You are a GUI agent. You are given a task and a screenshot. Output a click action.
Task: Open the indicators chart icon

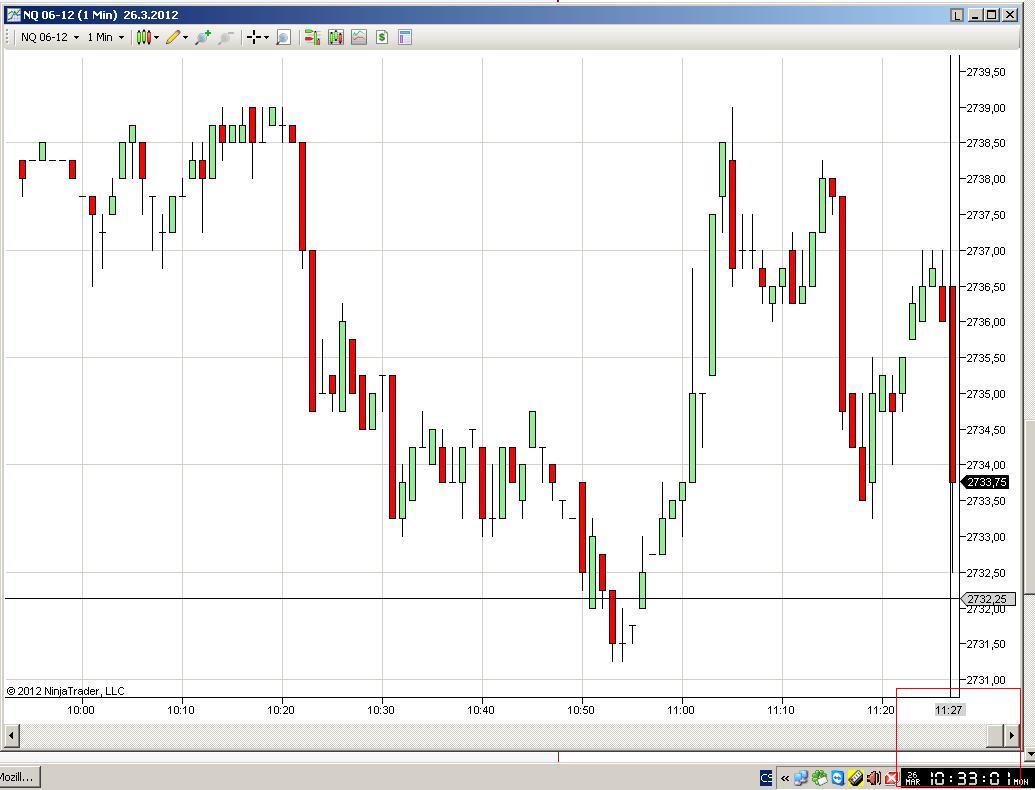click(359, 38)
